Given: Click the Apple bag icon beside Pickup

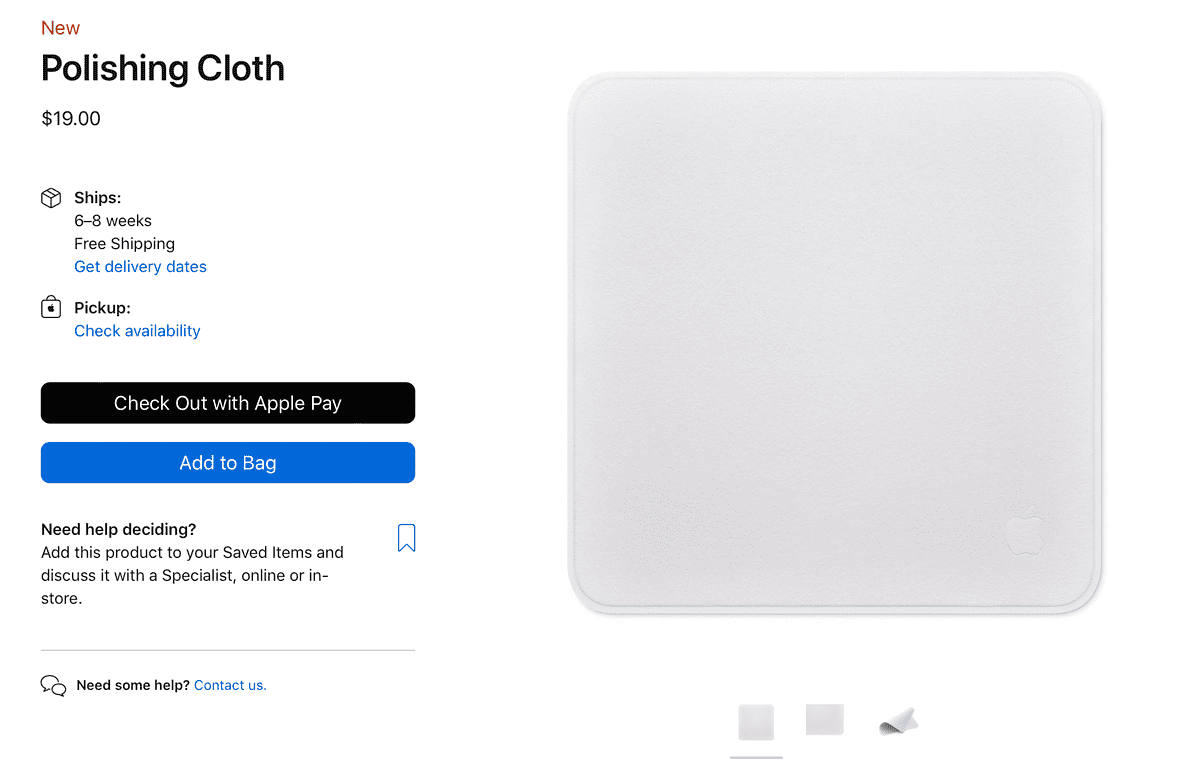Looking at the screenshot, I should [51, 307].
